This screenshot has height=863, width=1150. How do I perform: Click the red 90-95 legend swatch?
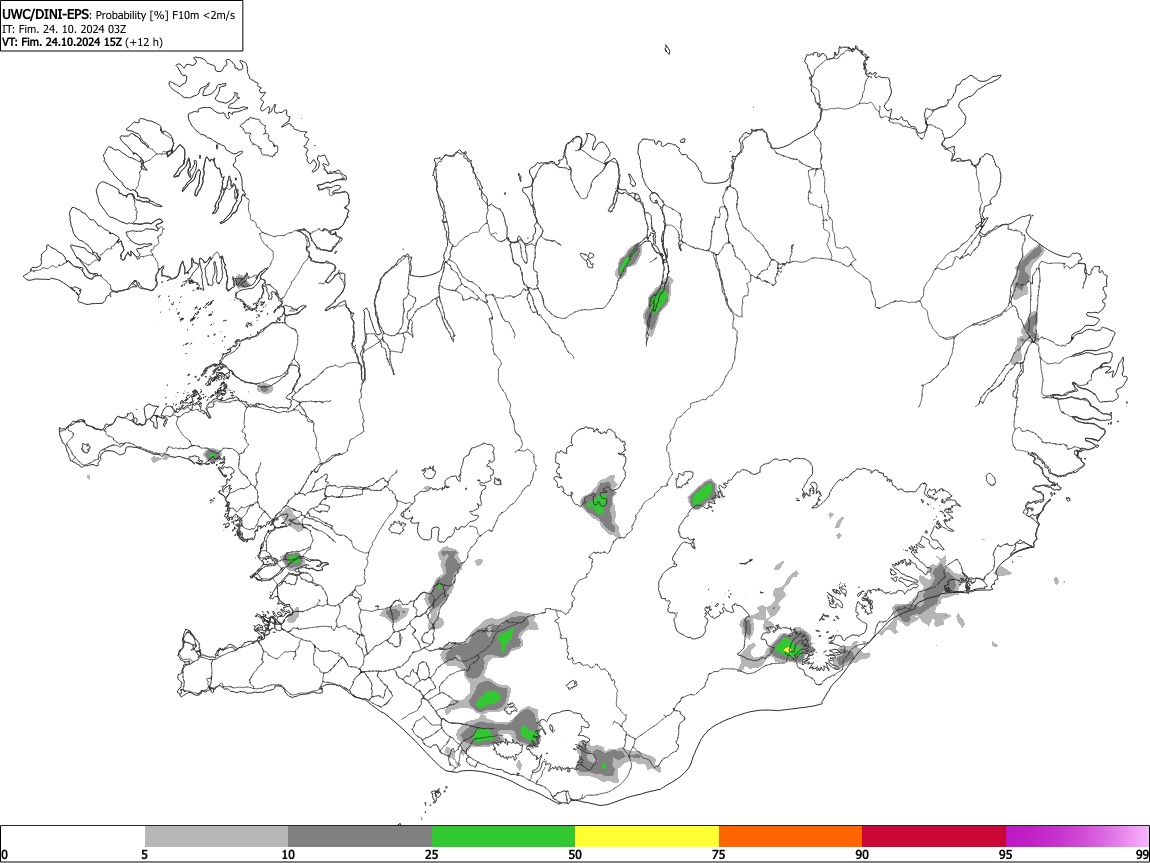coord(934,836)
